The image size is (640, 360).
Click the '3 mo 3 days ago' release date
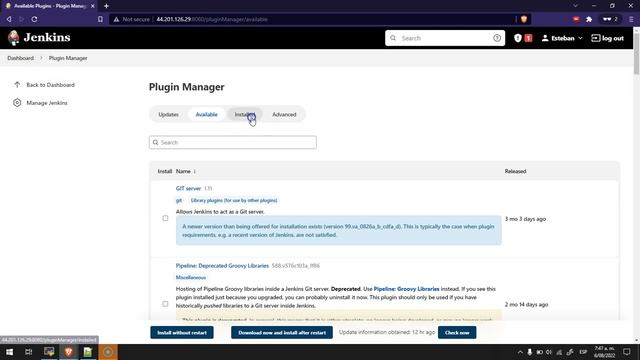click(x=525, y=219)
